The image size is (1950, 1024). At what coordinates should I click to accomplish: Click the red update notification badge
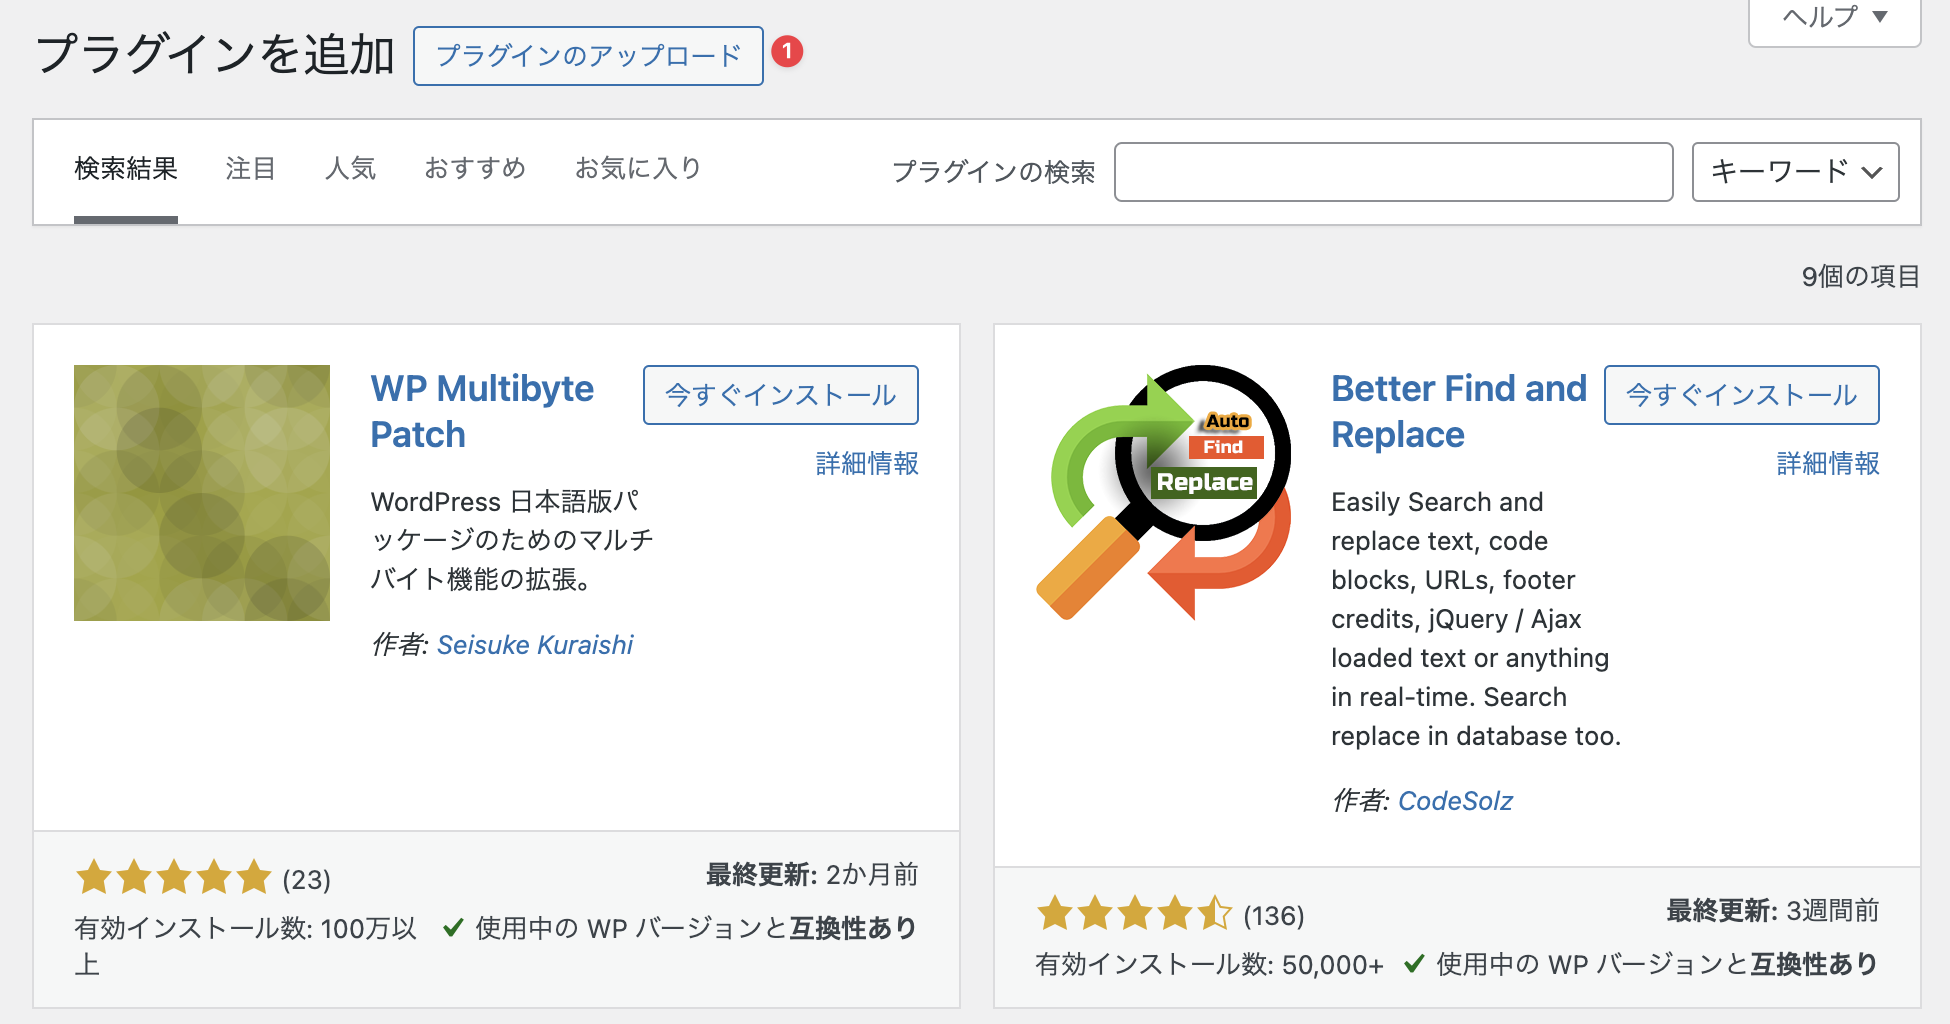[x=787, y=51]
